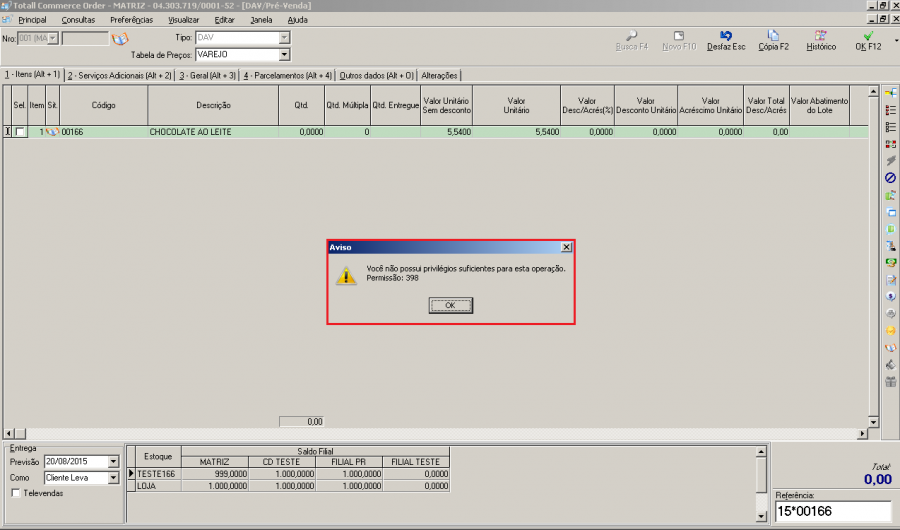
Task: Open the Histórico toolbar icon
Action: (820, 36)
